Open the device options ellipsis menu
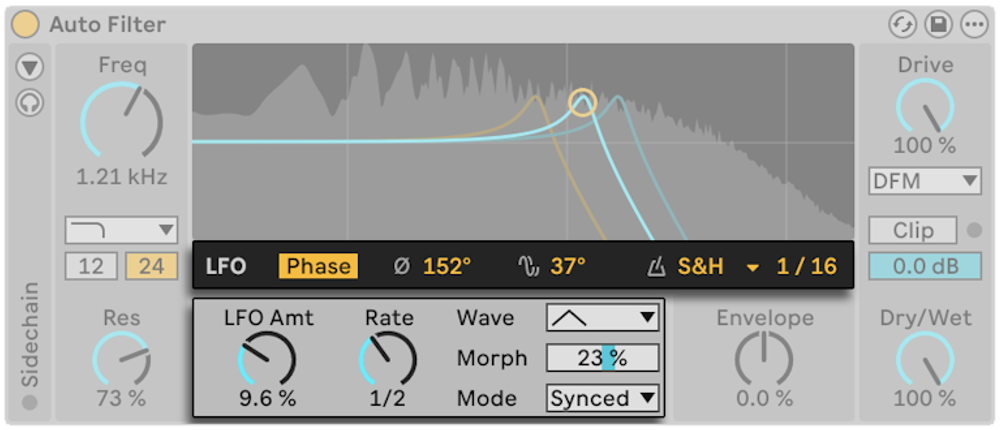The height and width of the screenshot is (430, 1000). point(974,25)
